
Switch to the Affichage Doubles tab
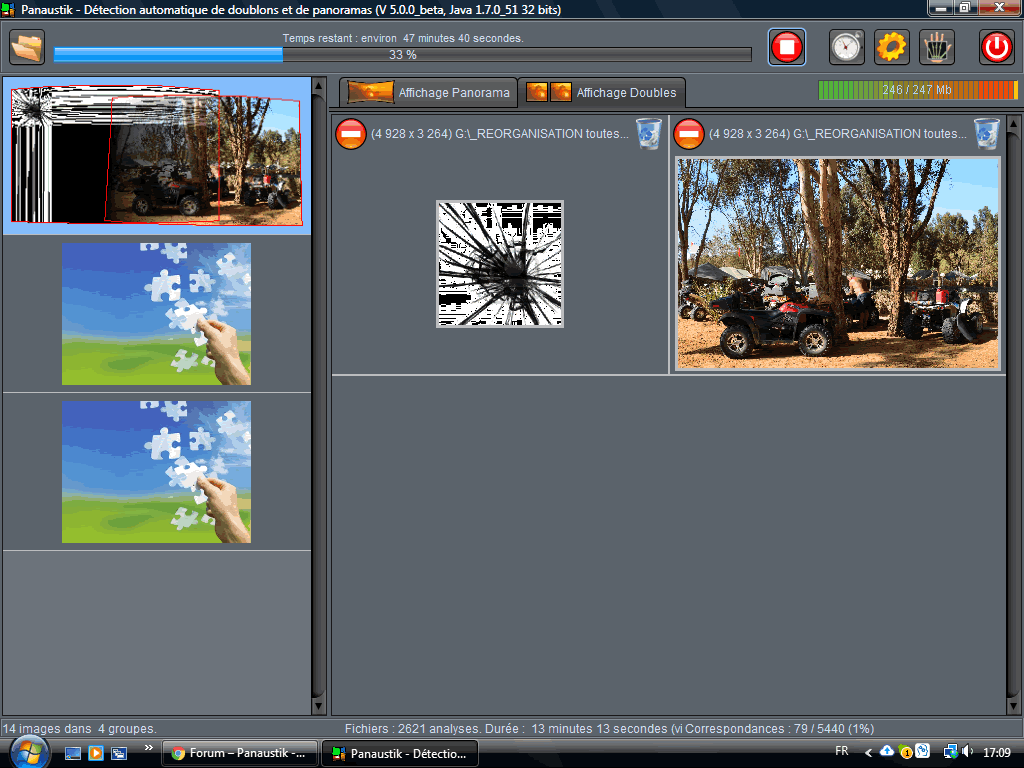point(602,93)
